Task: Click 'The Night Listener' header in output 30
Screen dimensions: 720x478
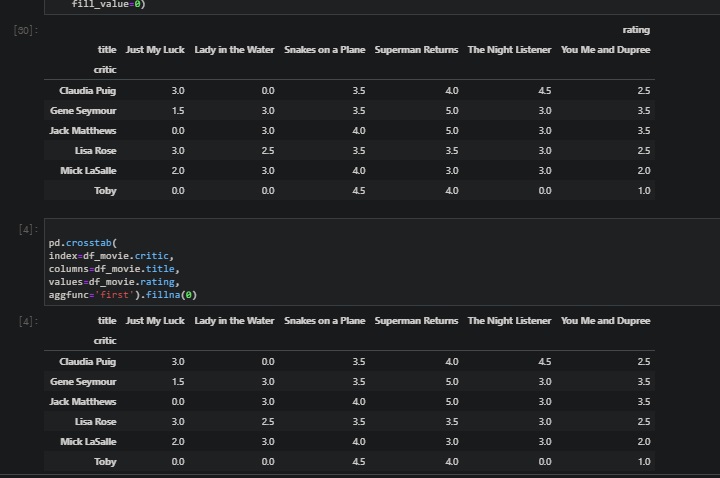Action: [509, 50]
